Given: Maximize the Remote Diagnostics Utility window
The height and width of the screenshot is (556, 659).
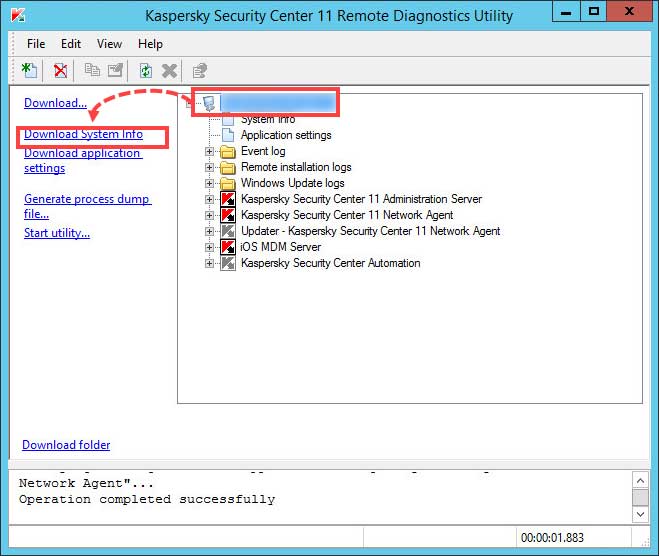Looking at the screenshot, I should (594, 12).
